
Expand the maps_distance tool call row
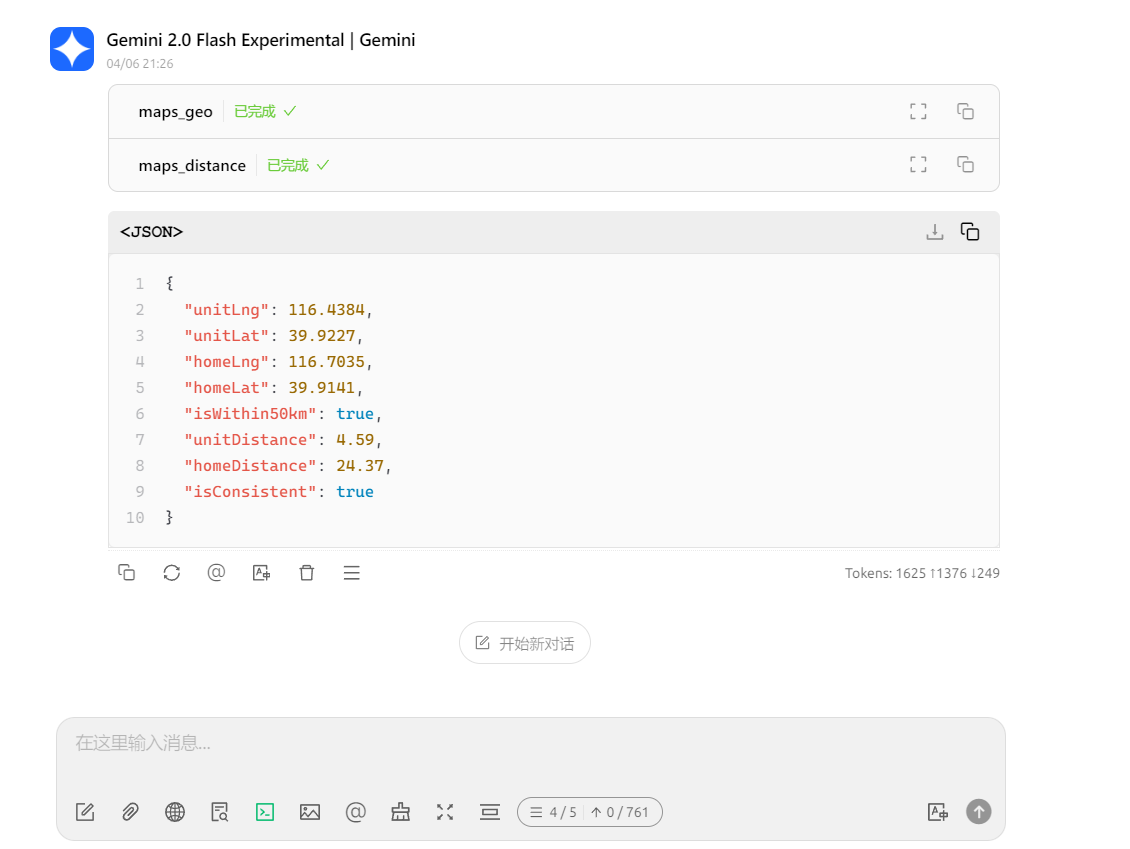pos(553,165)
